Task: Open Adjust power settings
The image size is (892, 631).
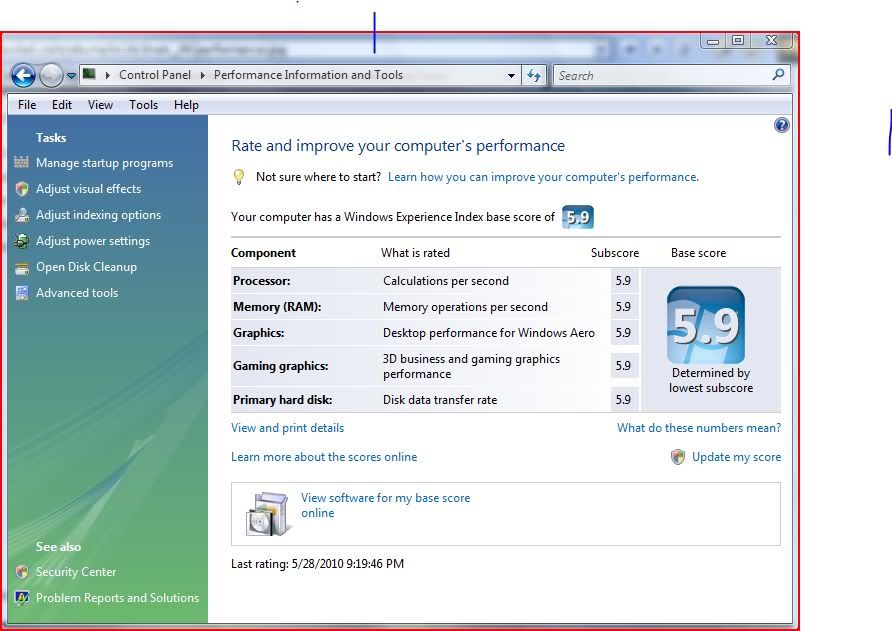Action: [93, 241]
